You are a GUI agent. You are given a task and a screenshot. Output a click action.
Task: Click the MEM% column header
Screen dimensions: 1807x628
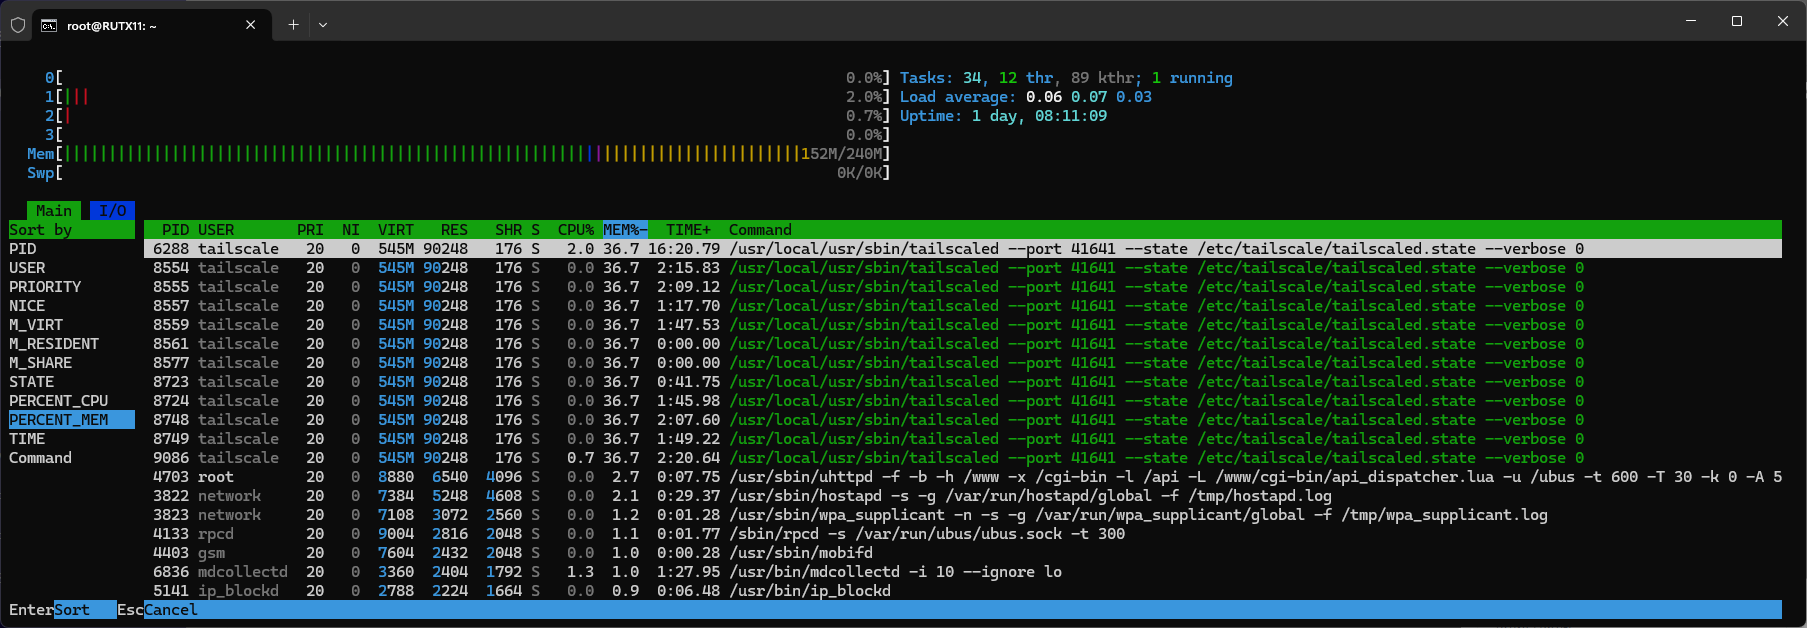pyautogui.click(x=624, y=230)
